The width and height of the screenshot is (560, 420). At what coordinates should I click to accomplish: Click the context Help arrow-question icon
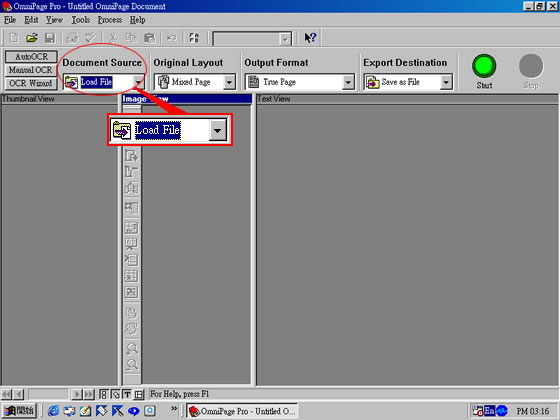pyautogui.click(x=310, y=38)
